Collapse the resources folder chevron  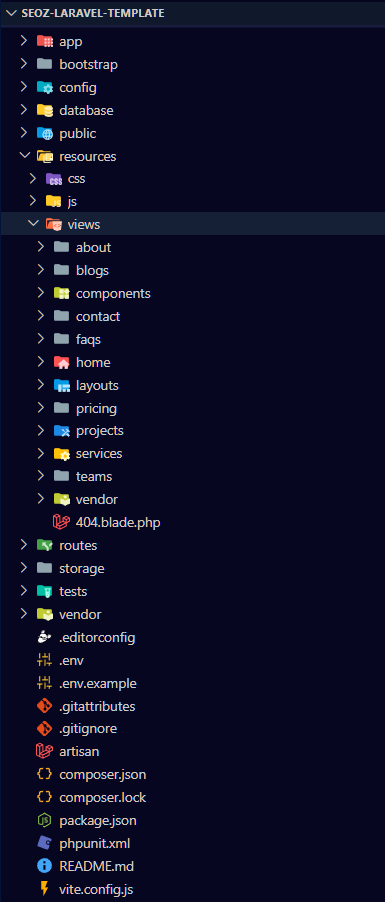pyautogui.click(x=24, y=156)
